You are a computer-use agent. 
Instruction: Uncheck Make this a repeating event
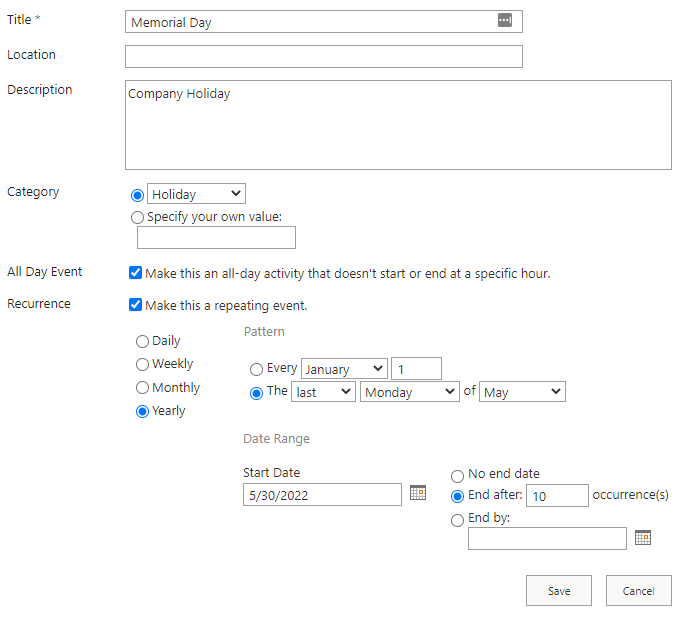(135, 305)
